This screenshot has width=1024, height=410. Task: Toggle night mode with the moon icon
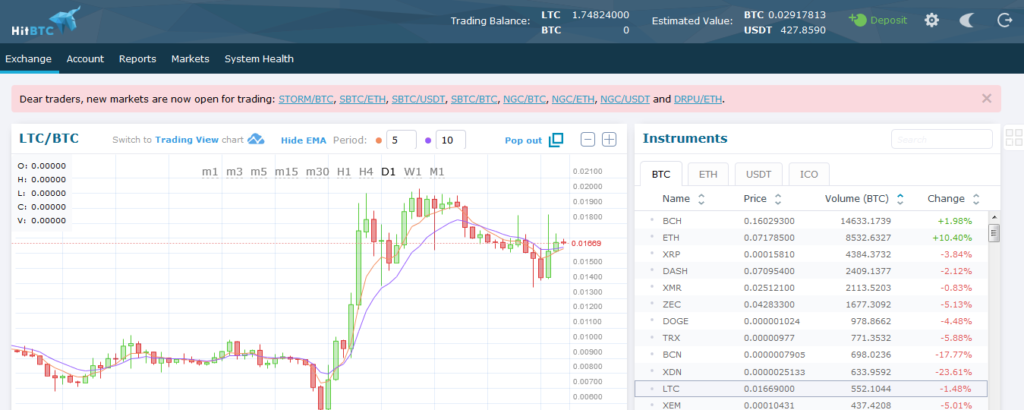(x=967, y=20)
